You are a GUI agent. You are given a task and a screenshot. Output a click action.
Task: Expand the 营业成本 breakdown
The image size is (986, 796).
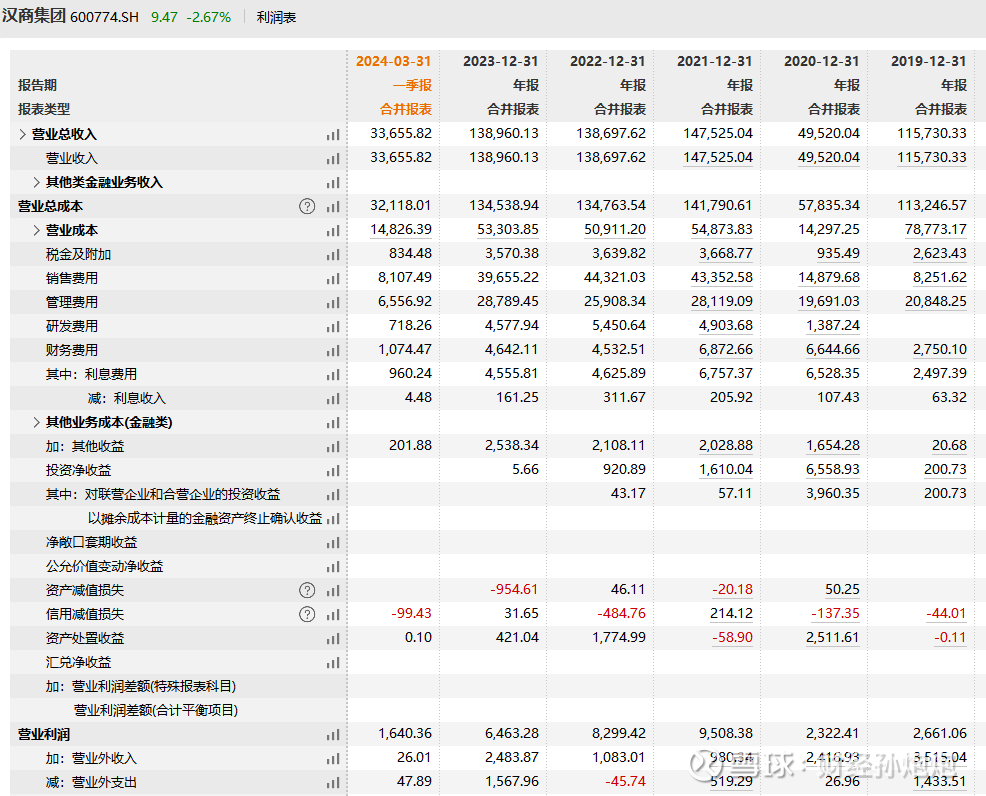pyautogui.click(x=36, y=230)
